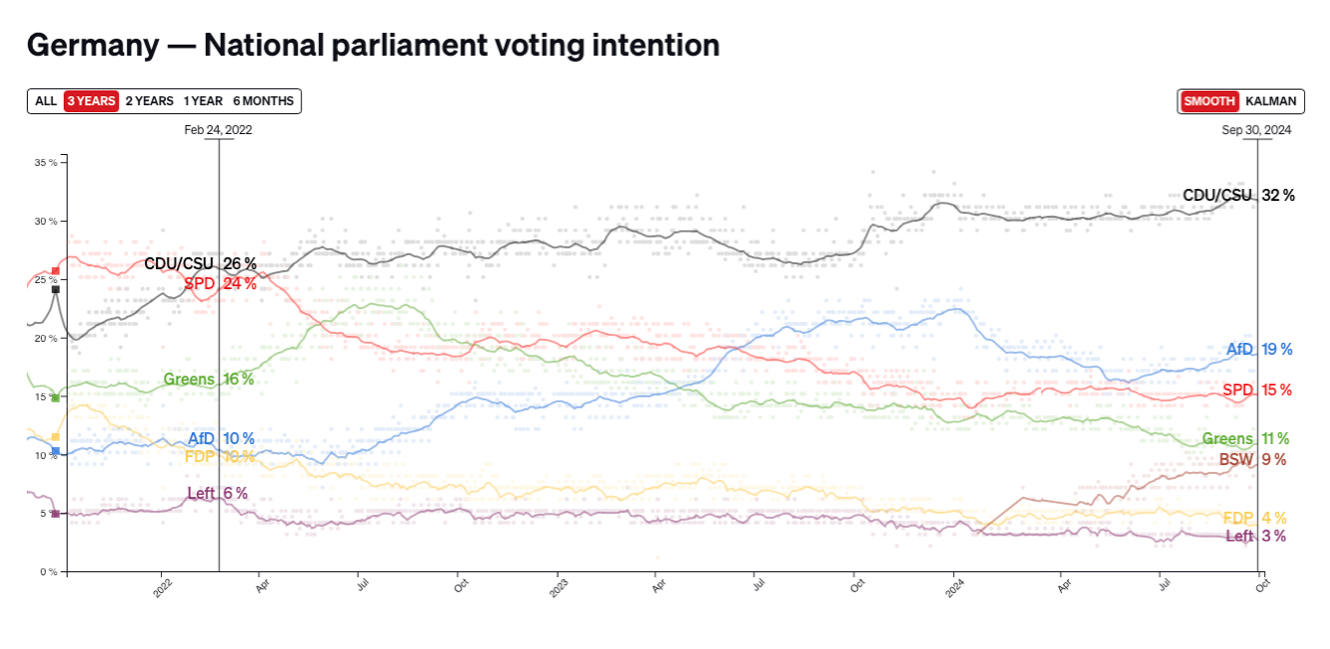Switch to 6 MONTHS time range
Screen dimensions: 1330x649
coord(263,101)
